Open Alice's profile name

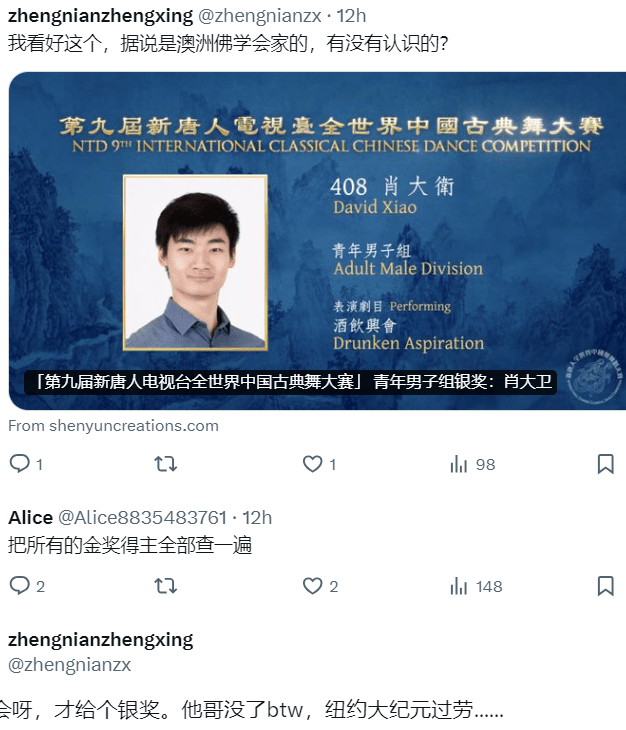(31, 517)
